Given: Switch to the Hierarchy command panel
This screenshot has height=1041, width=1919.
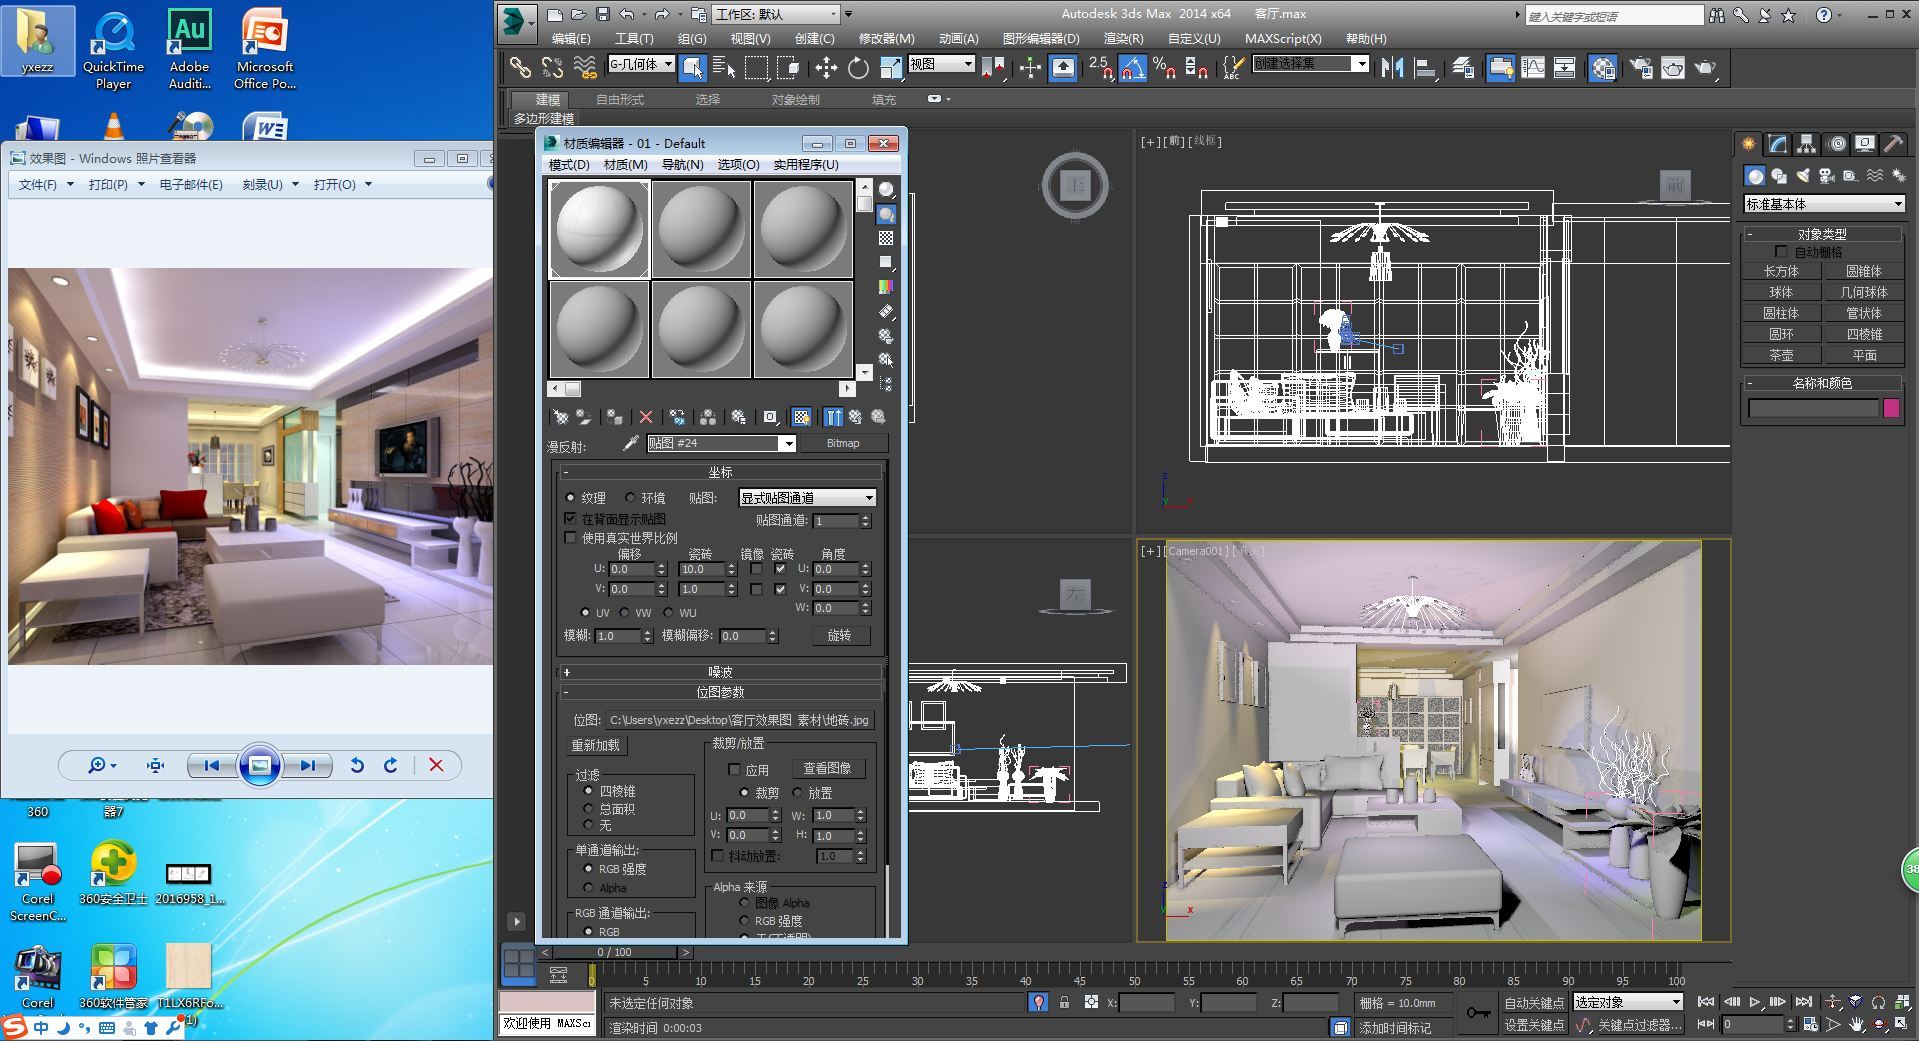Looking at the screenshot, I should tap(1806, 144).
